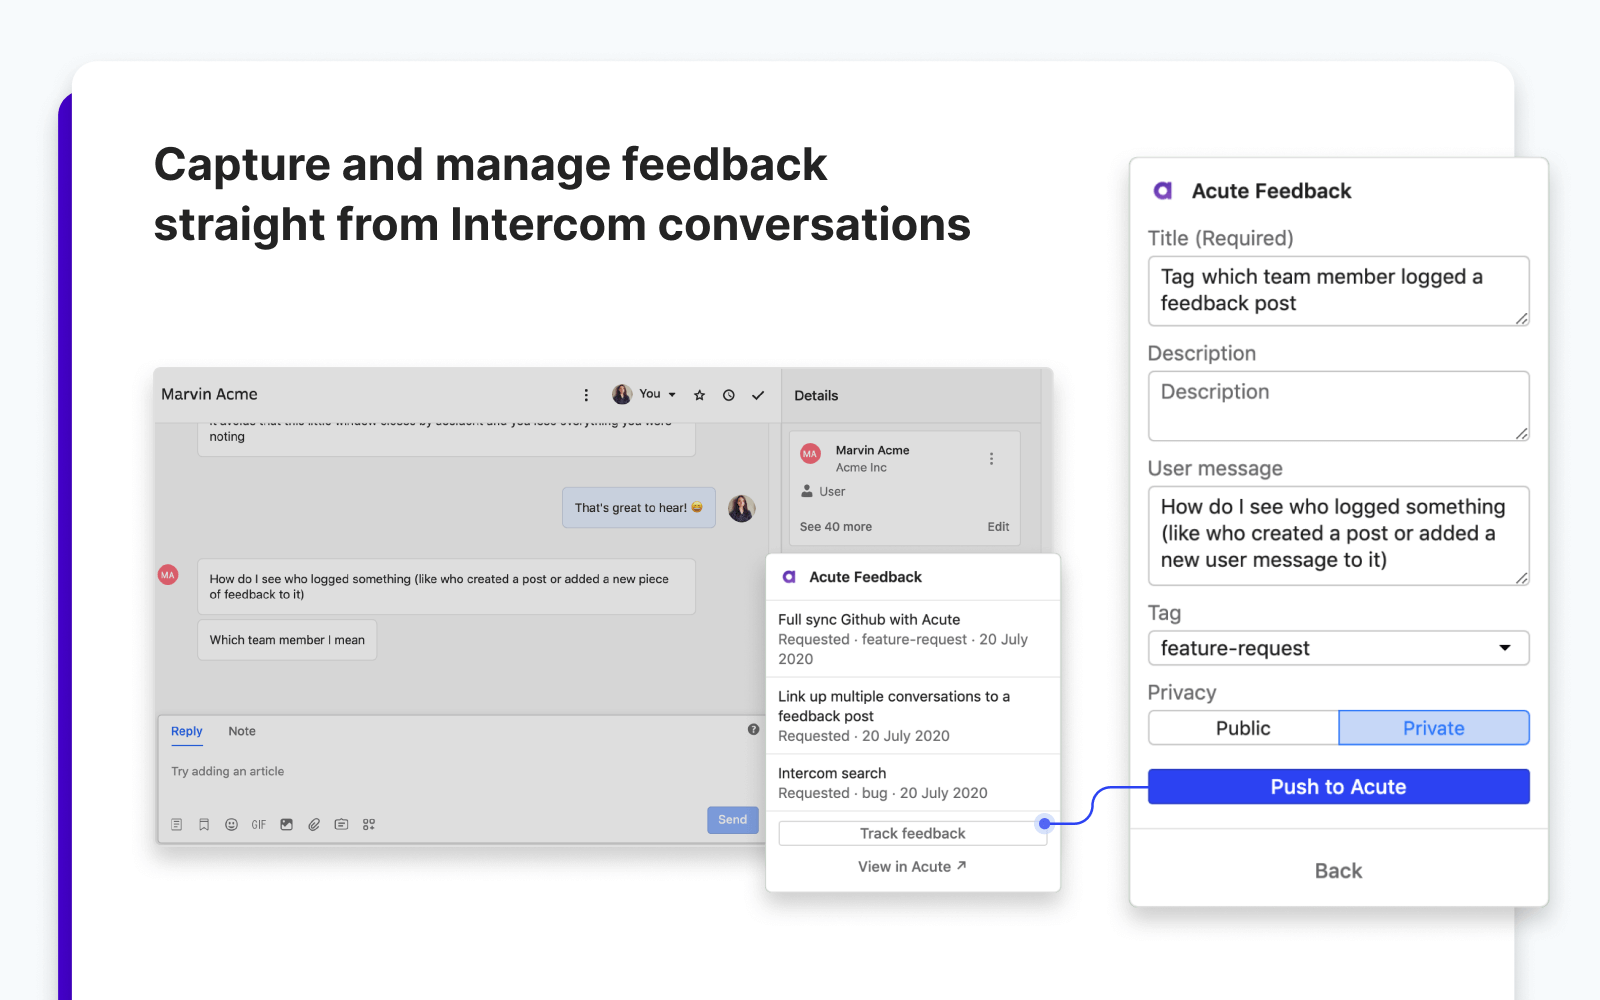Image resolution: width=1600 pixels, height=1000 pixels.
Task: Open the conversation options three-dot menu beside Marvin Acme
Action: 586,395
